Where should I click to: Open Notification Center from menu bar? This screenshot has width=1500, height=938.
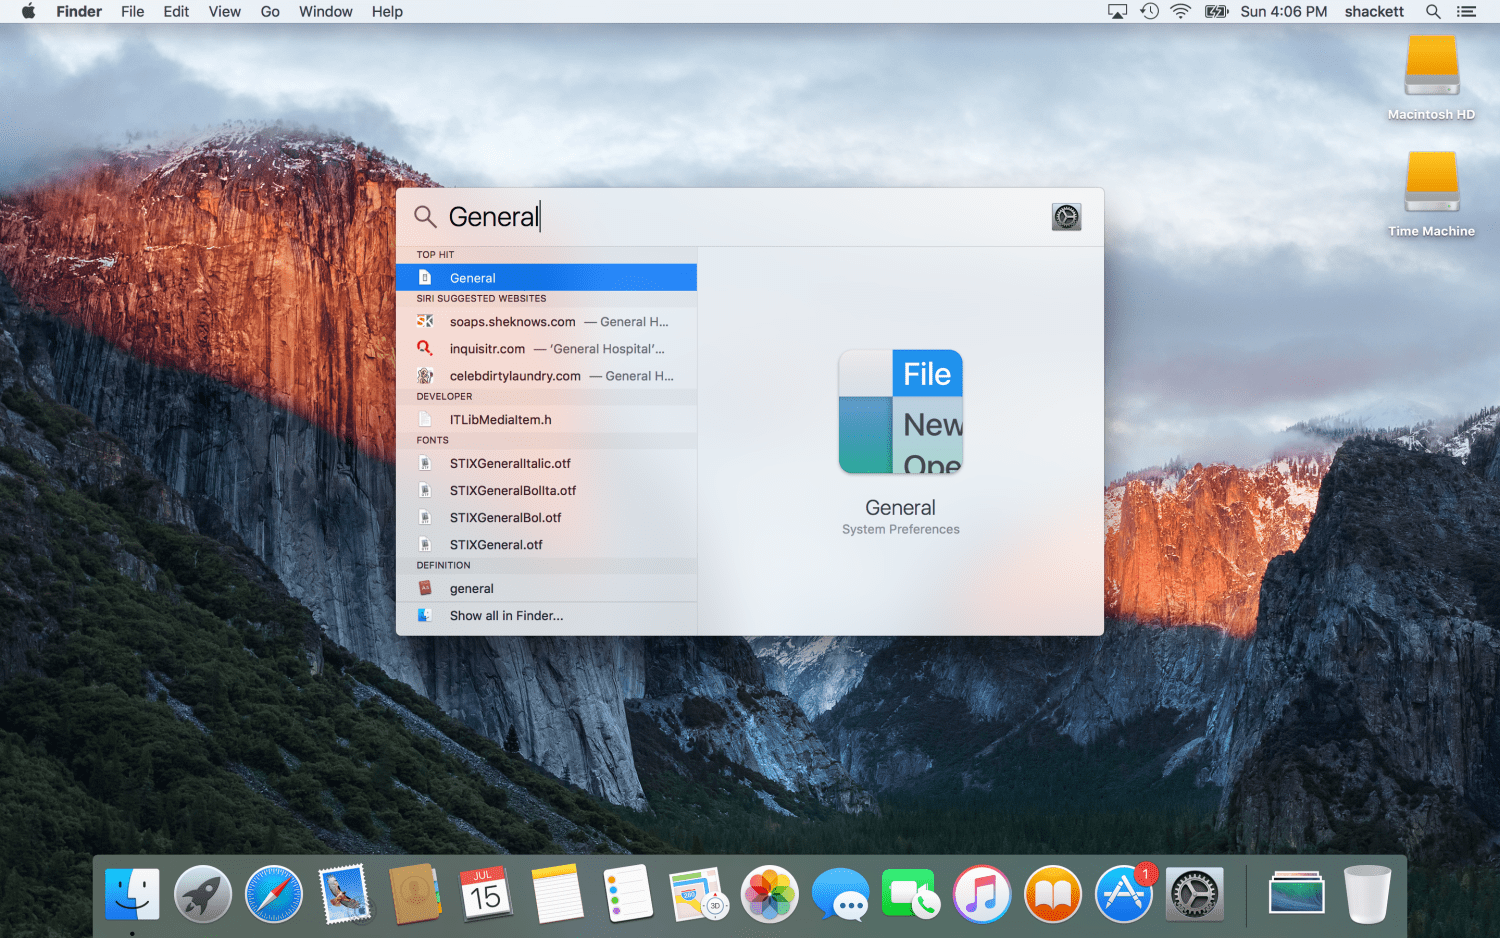1466,11
